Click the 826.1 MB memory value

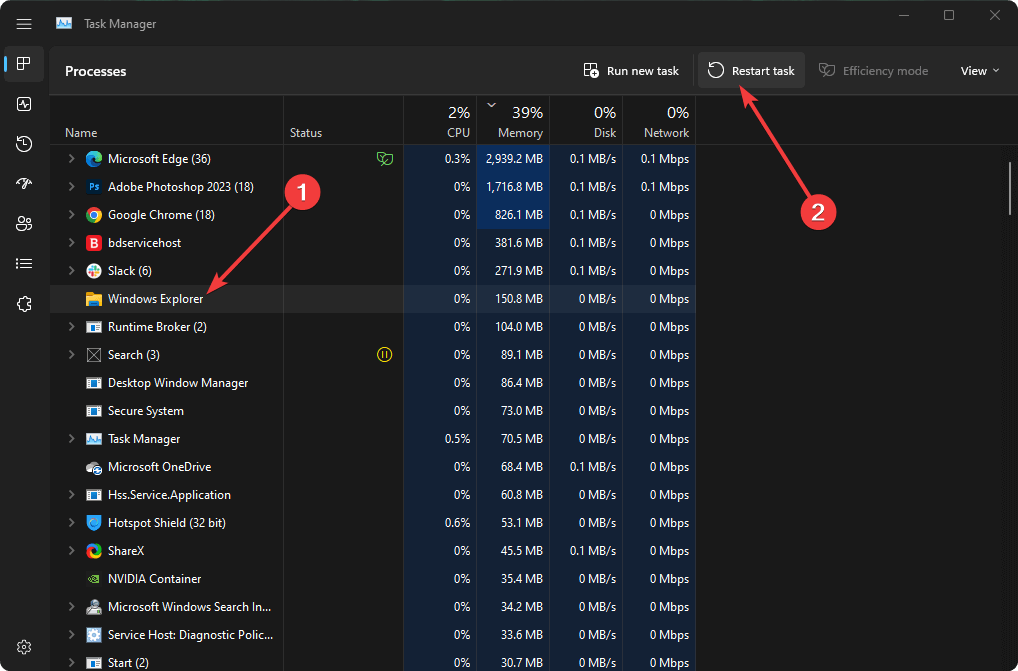tap(519, 215)
